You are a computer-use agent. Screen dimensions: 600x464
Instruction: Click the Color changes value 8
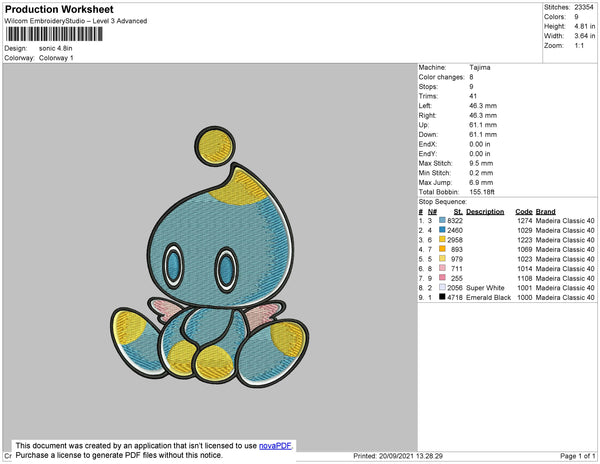coord(471,77)
